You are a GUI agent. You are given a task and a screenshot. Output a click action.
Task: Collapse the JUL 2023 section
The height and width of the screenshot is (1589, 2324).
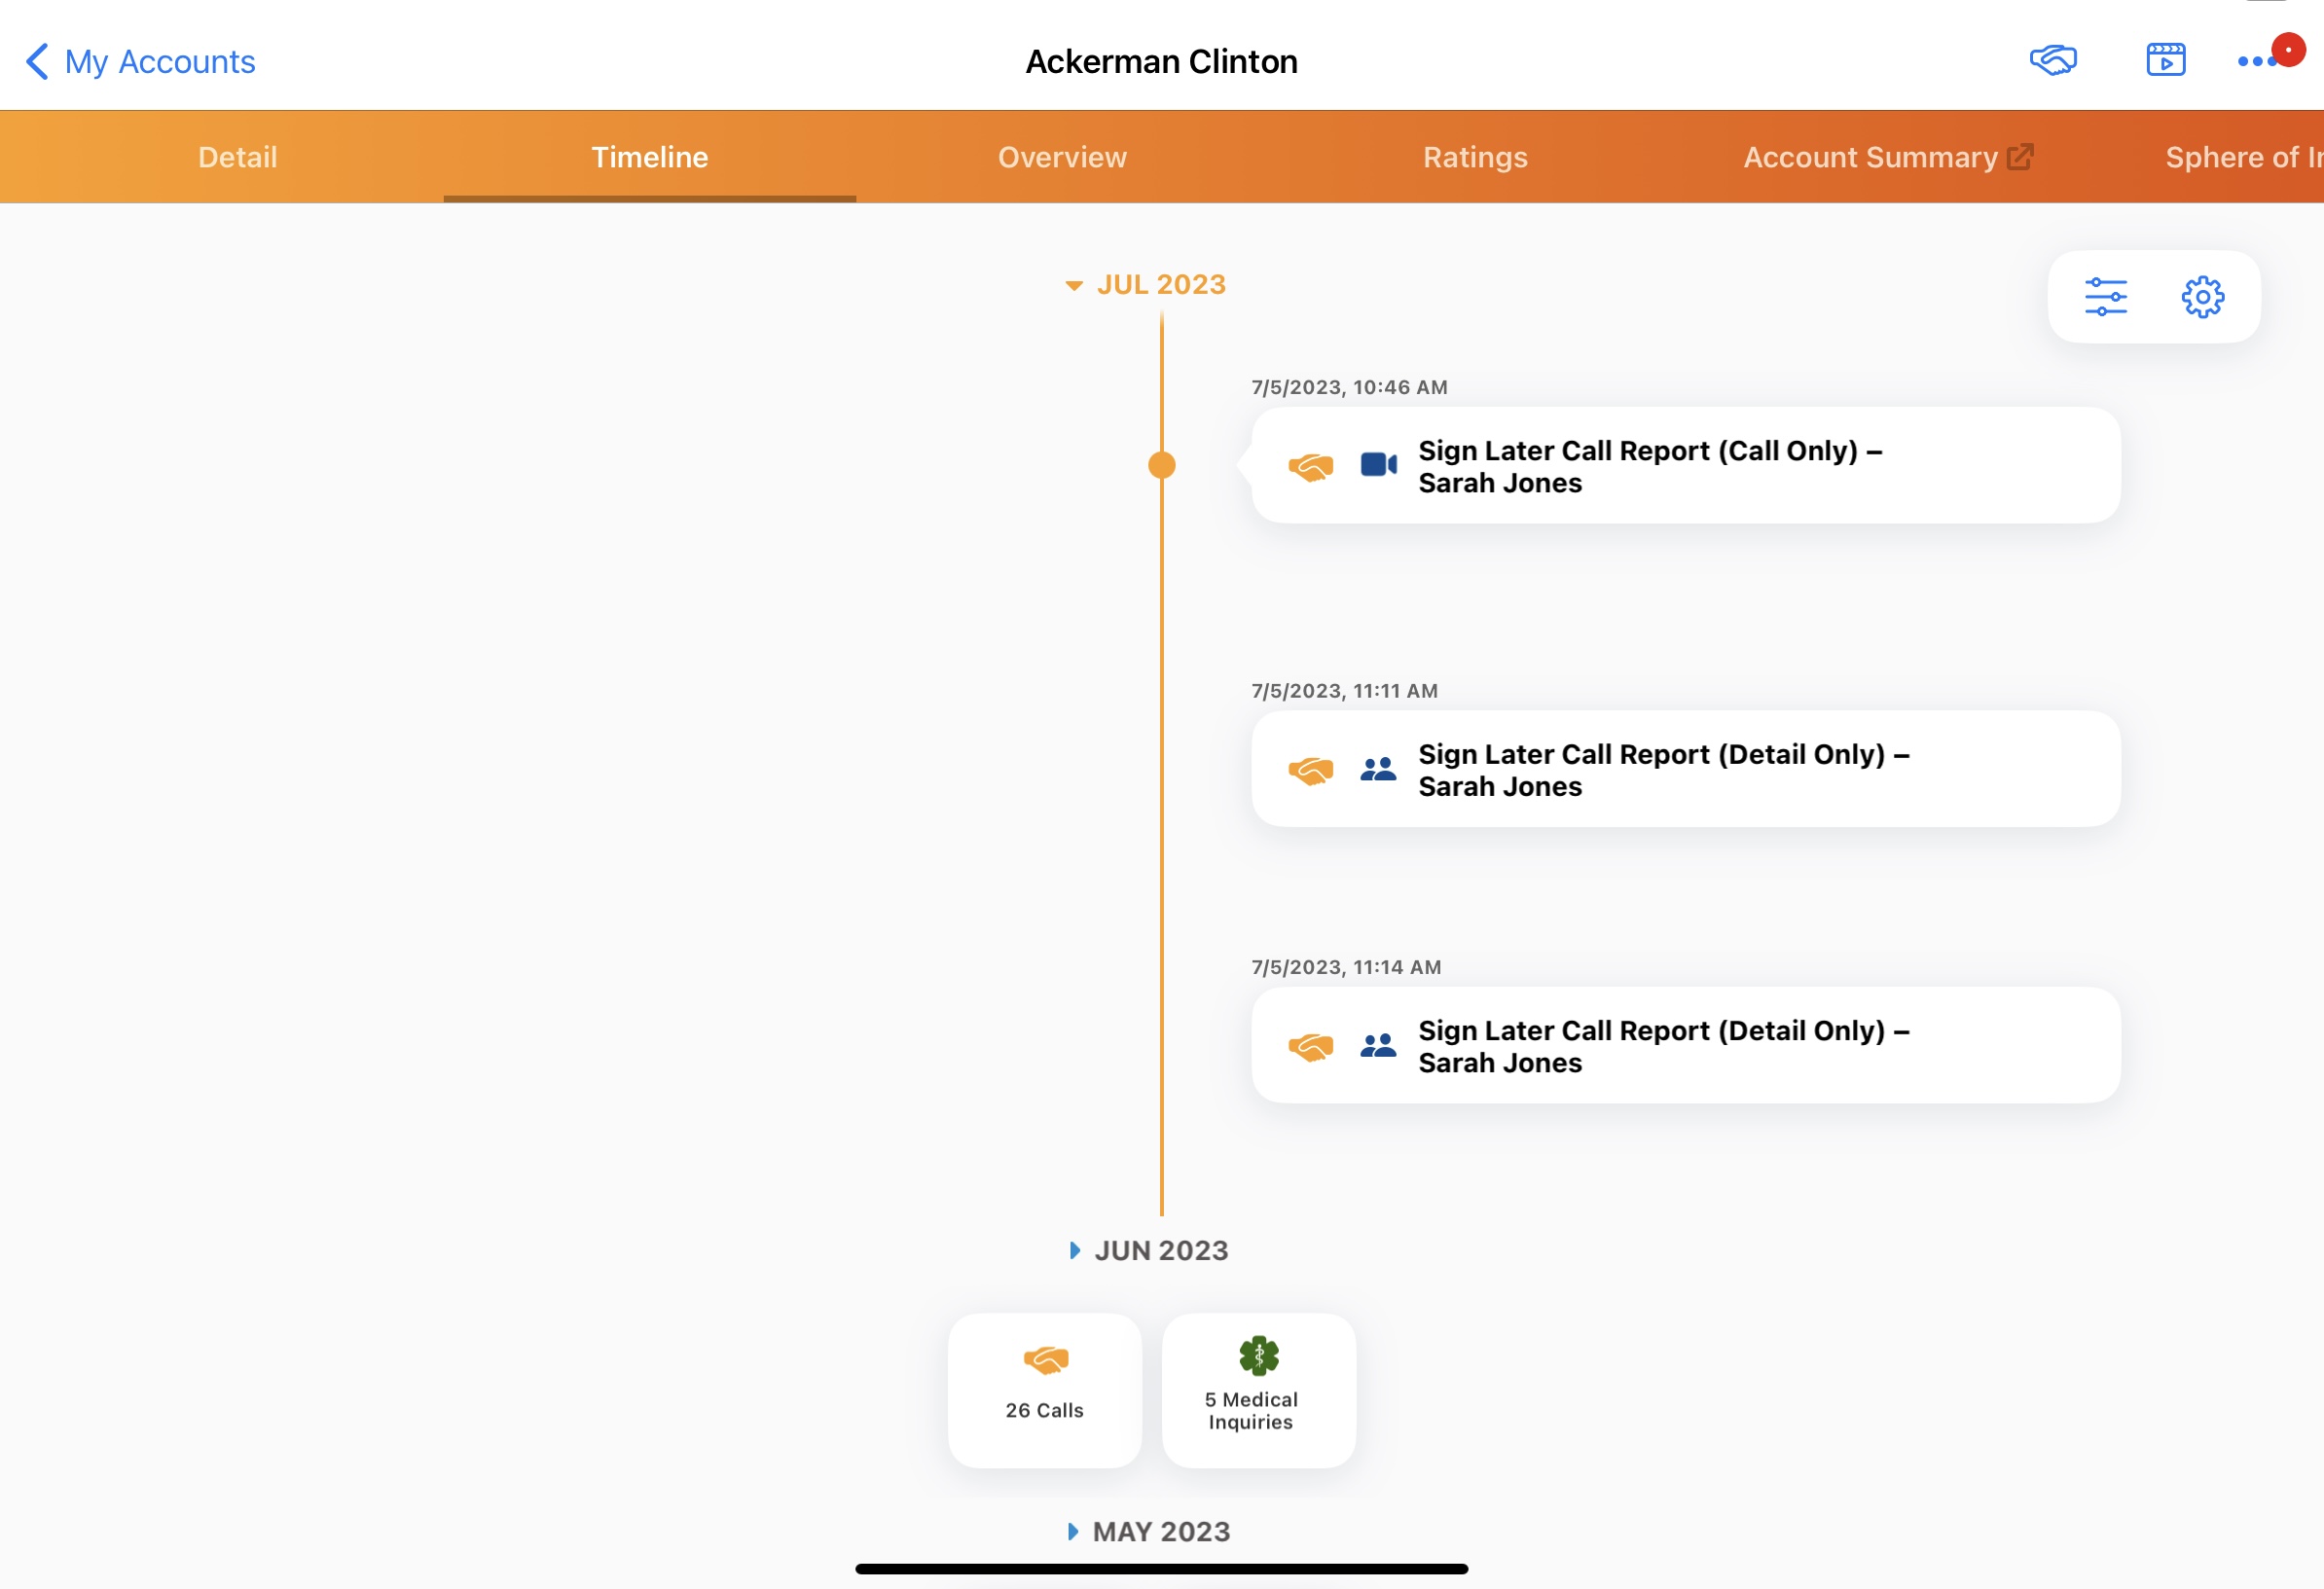tap(1074, 286)
